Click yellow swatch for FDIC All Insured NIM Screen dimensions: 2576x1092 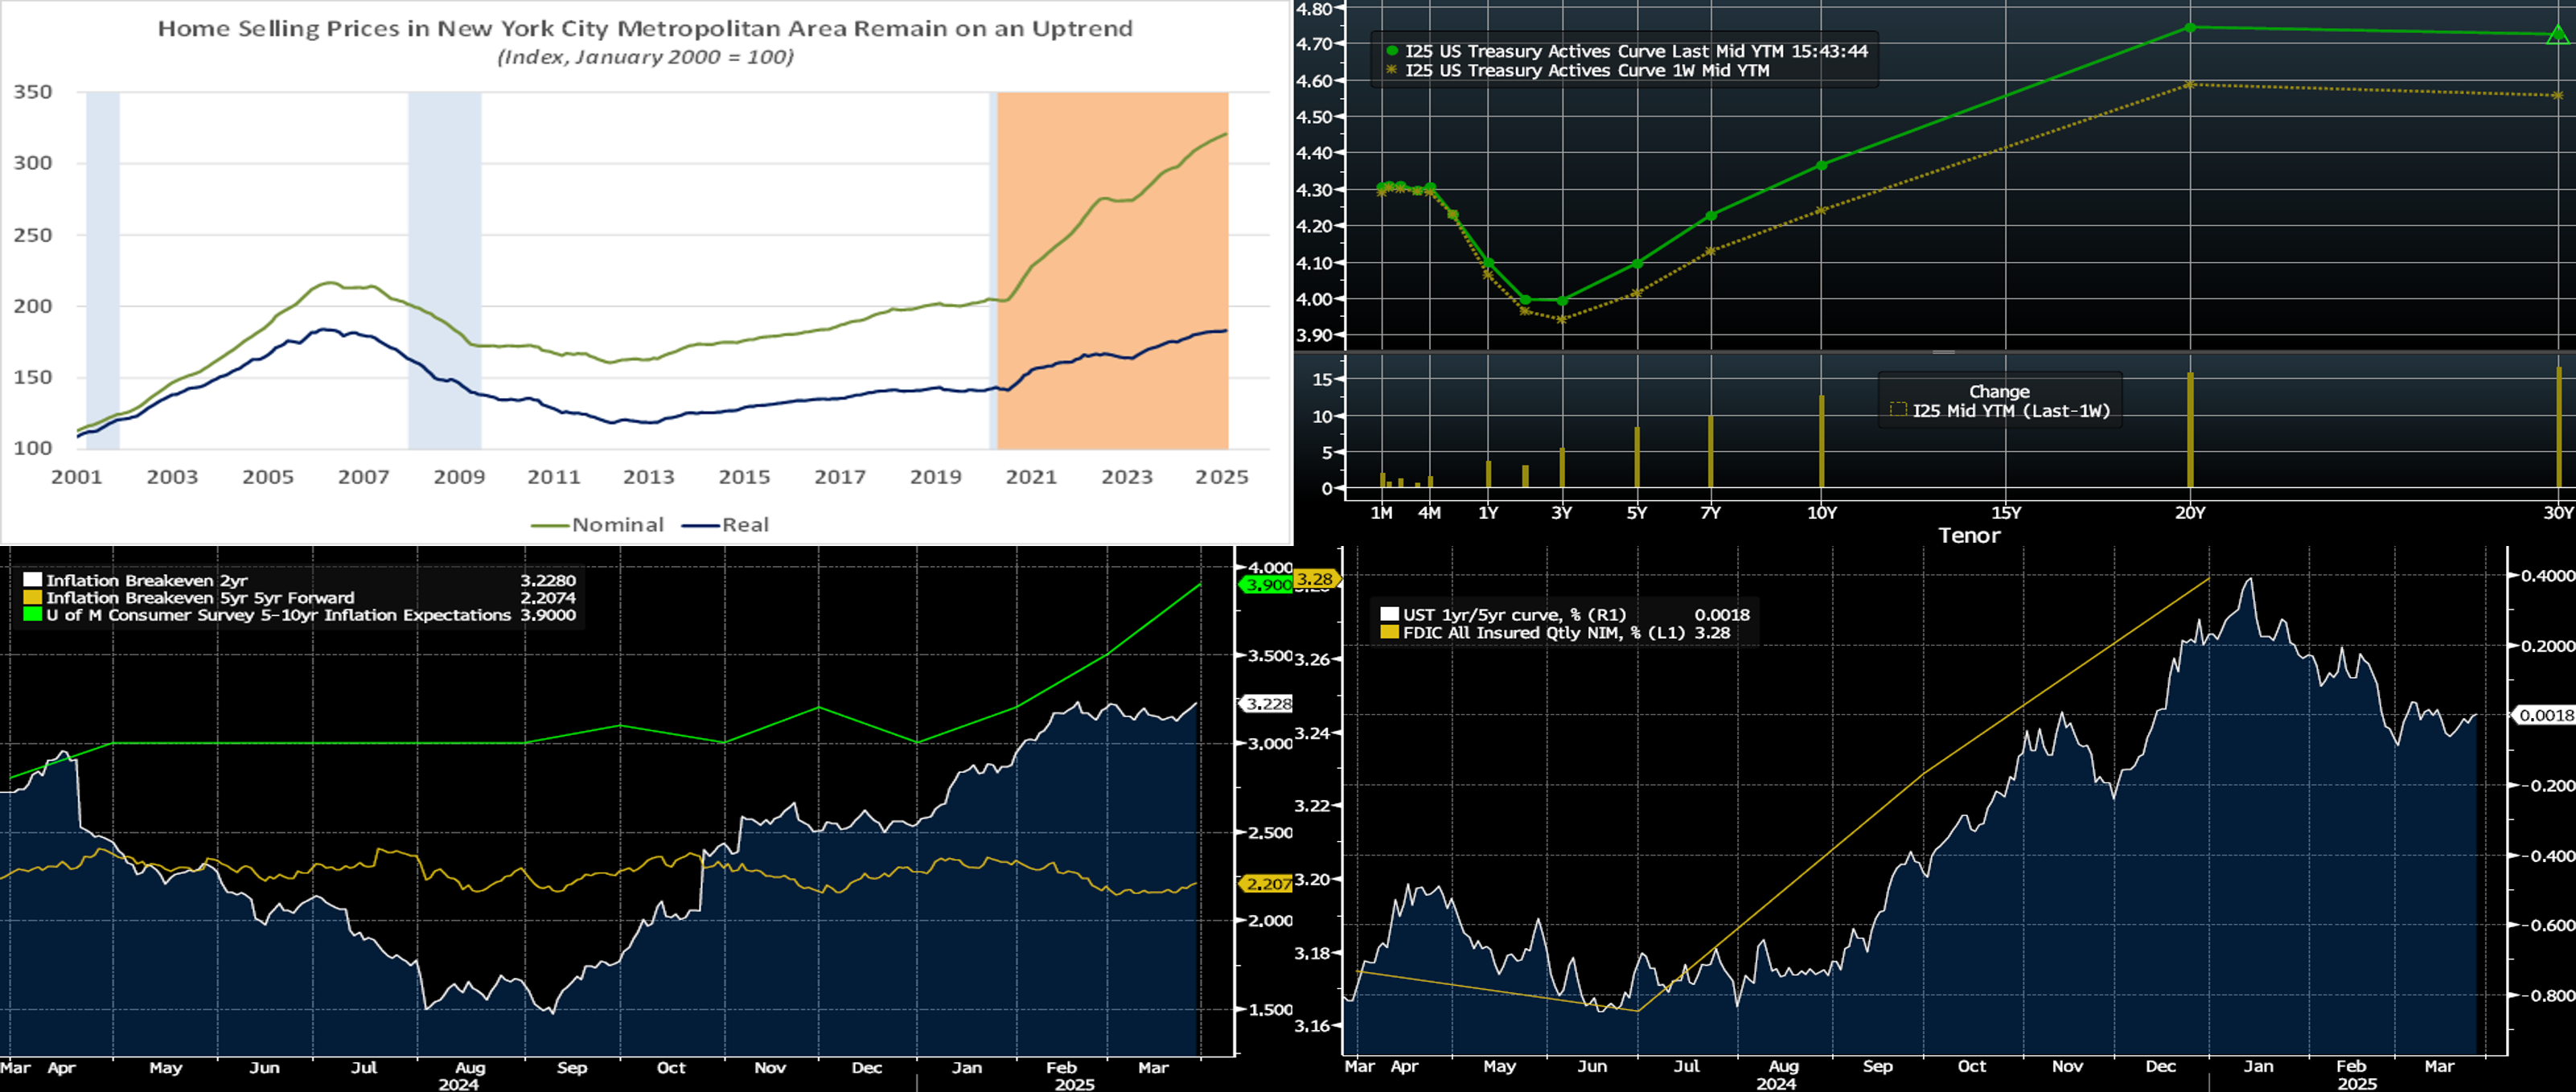point(1389,632)
